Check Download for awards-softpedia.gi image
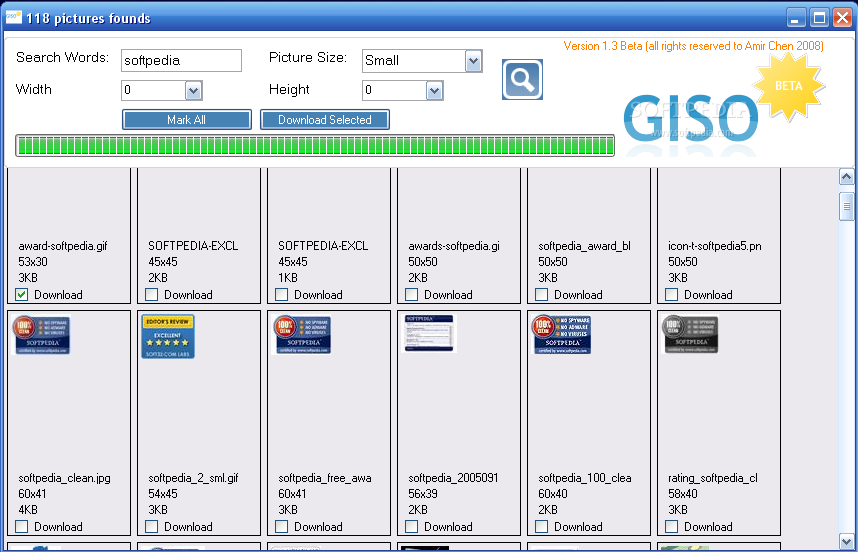The image size is (858, 552). pyautogui.click(x=411, y=295)
